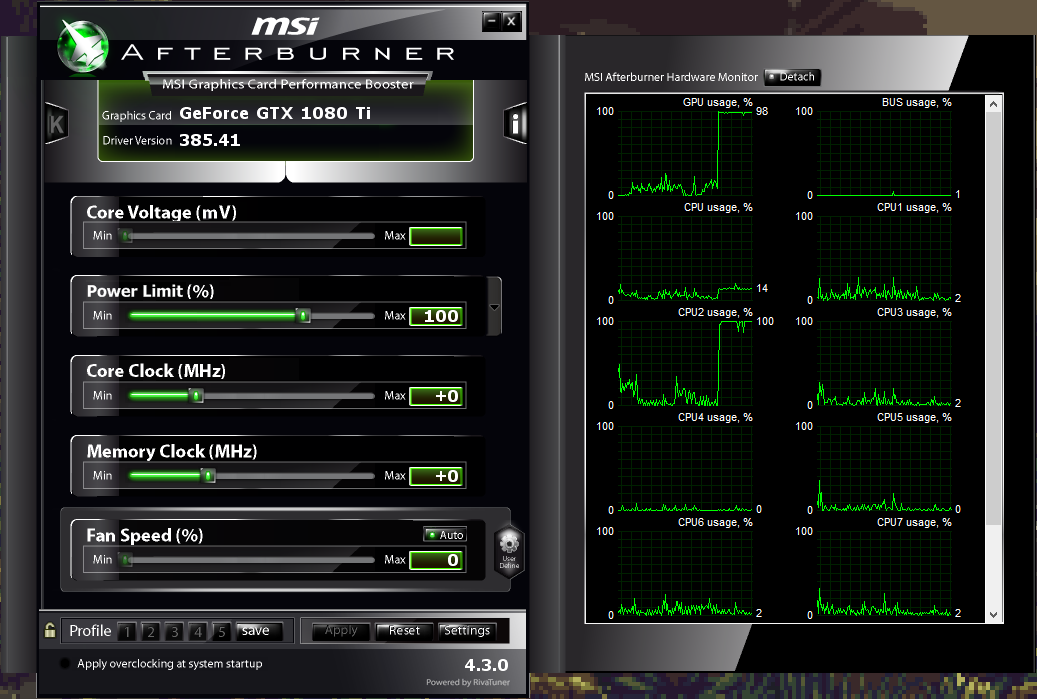This screenshot has width=1037, height=699.
Task: Click the Powered by RivaTuner text
Action: click(468, 682)
